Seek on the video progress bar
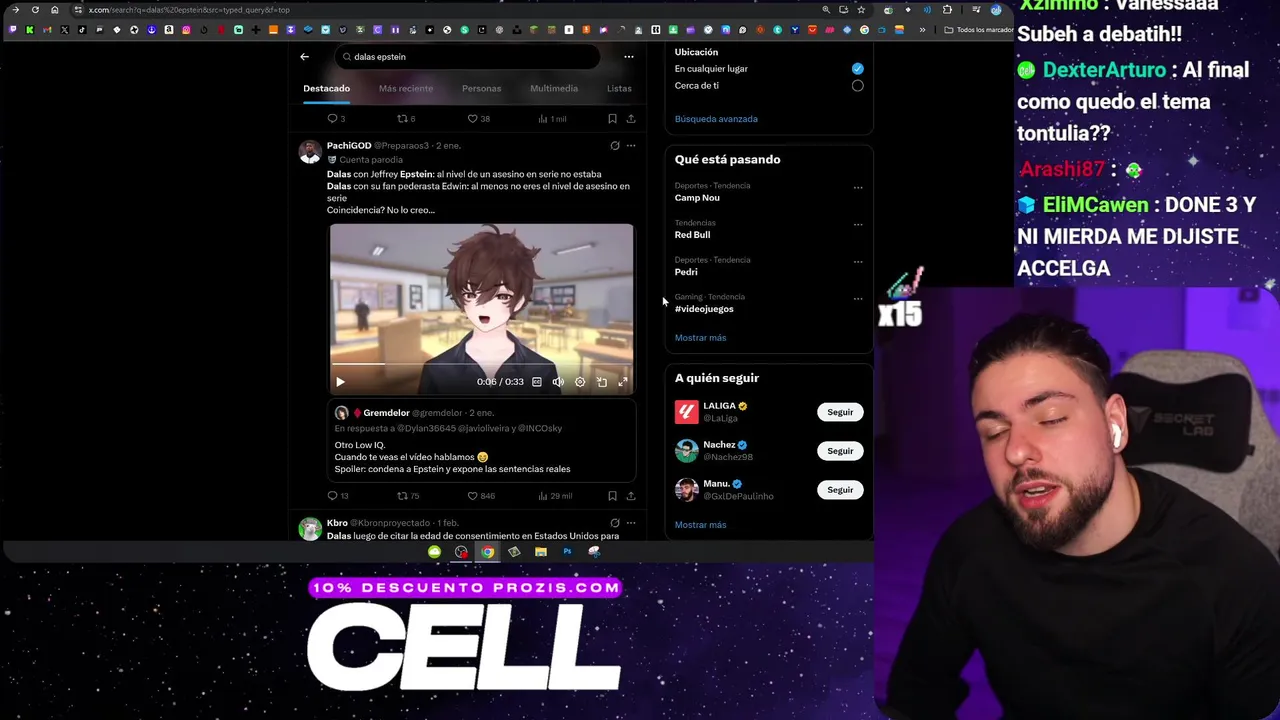 tap(481, 366)
